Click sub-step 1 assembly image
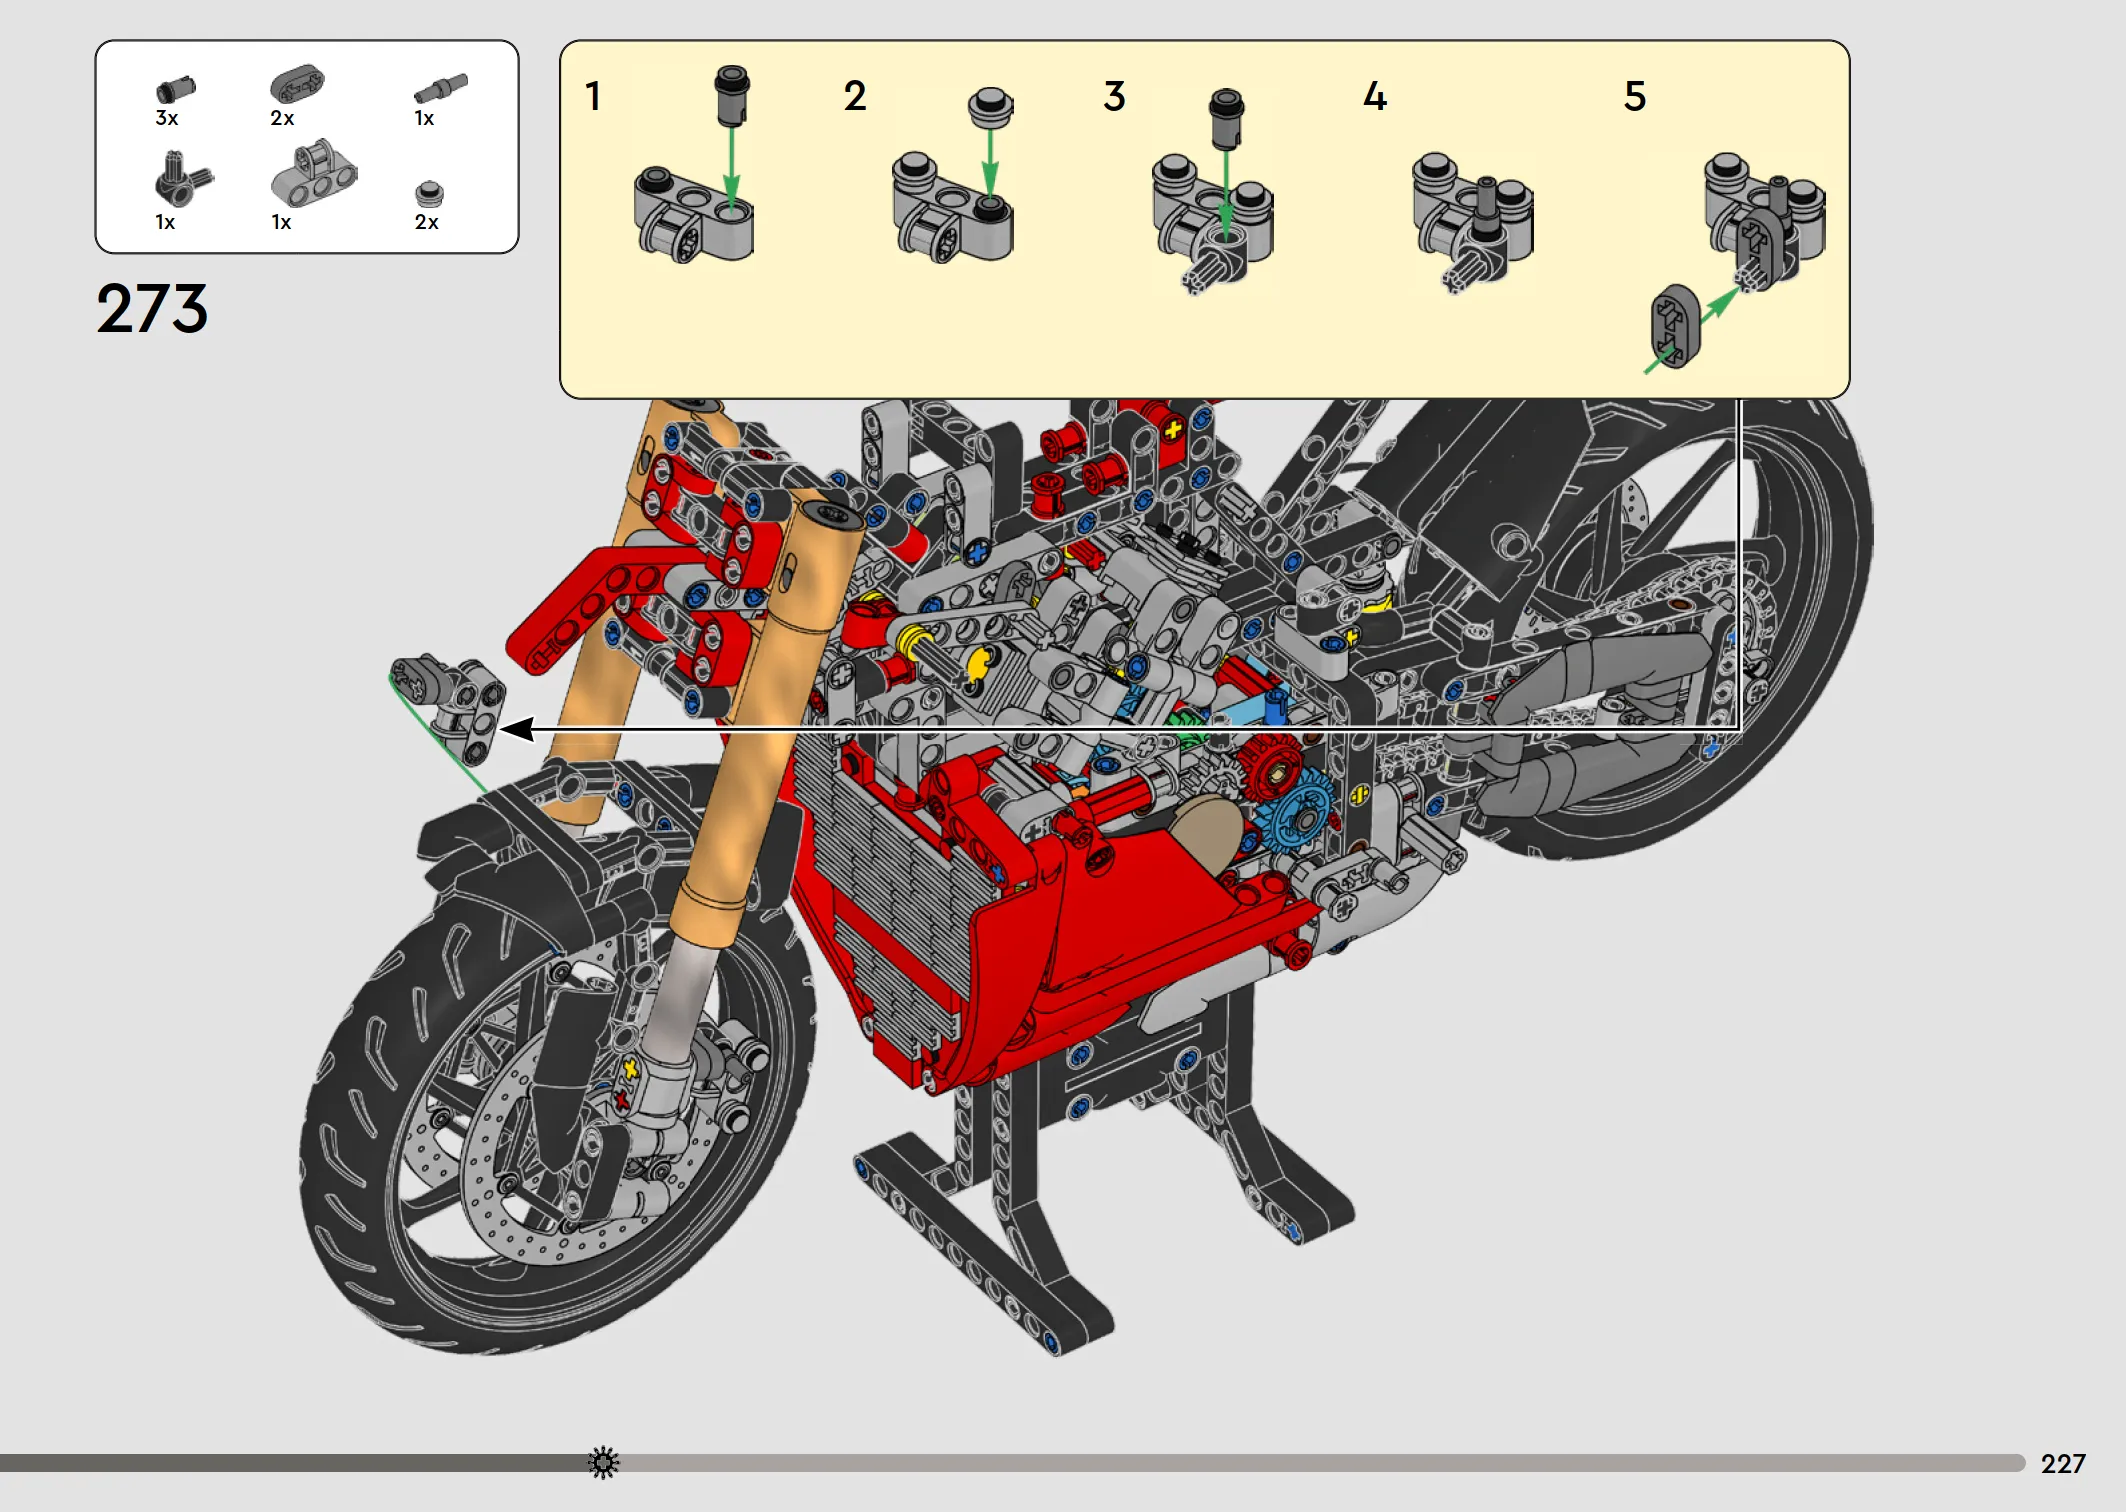The width and height of the screenshot is (2126, 1512). (694, 165)
